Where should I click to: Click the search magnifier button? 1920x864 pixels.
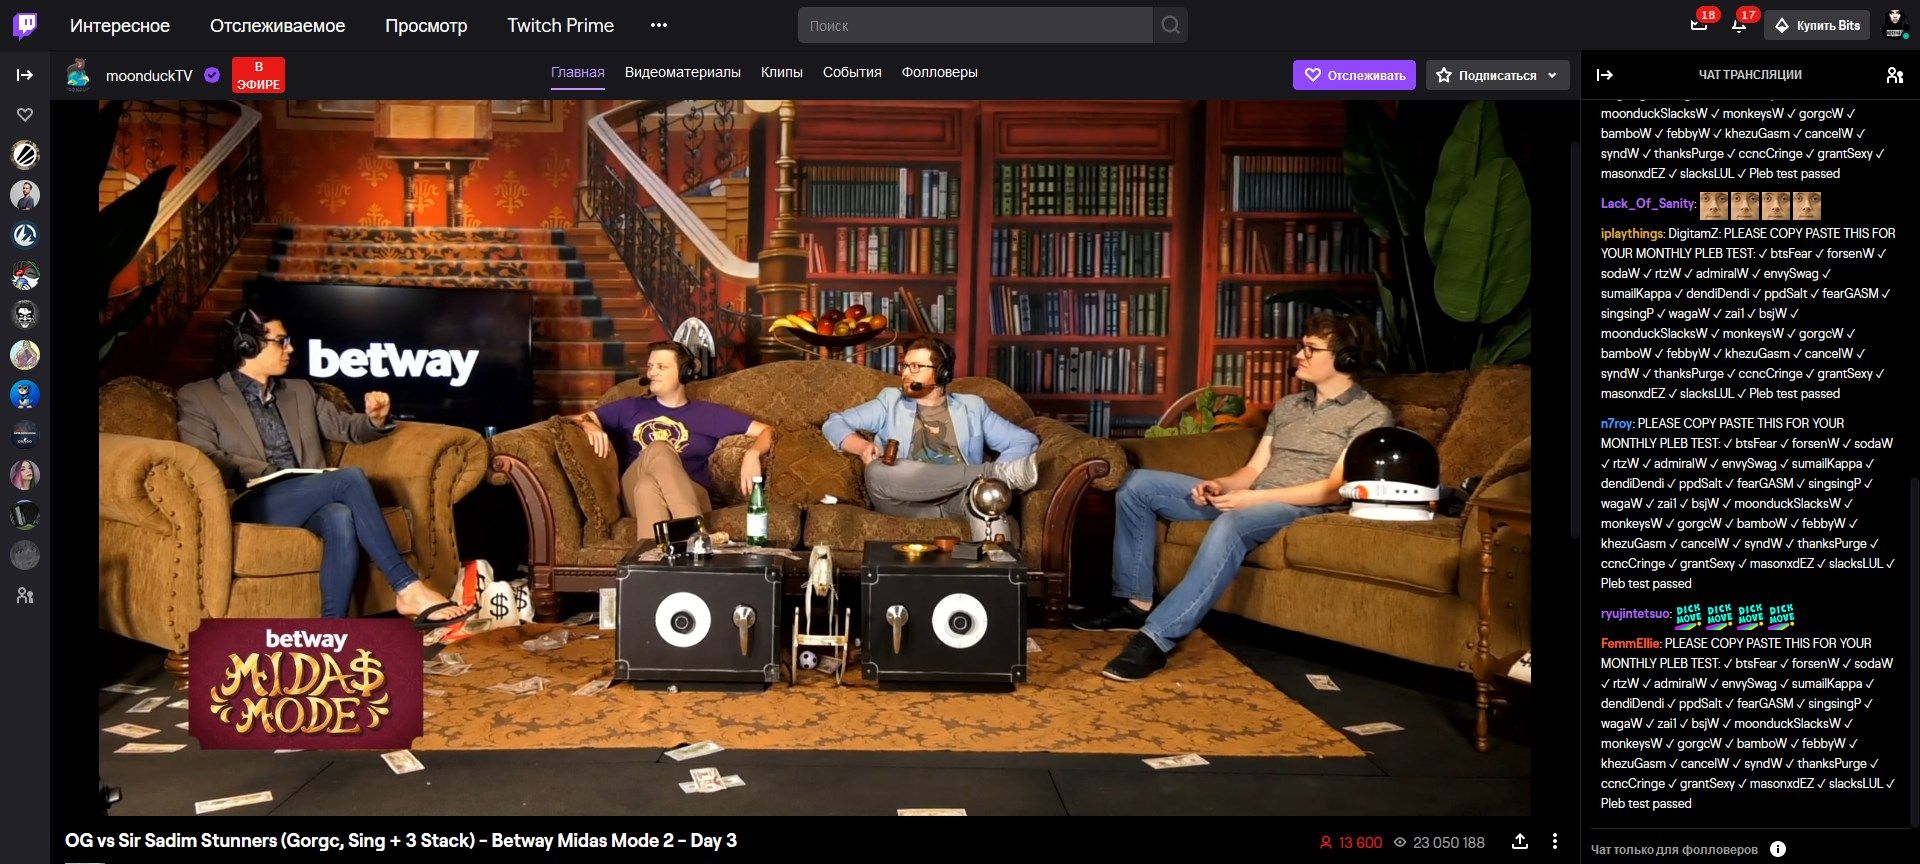tap(1170, 25)
